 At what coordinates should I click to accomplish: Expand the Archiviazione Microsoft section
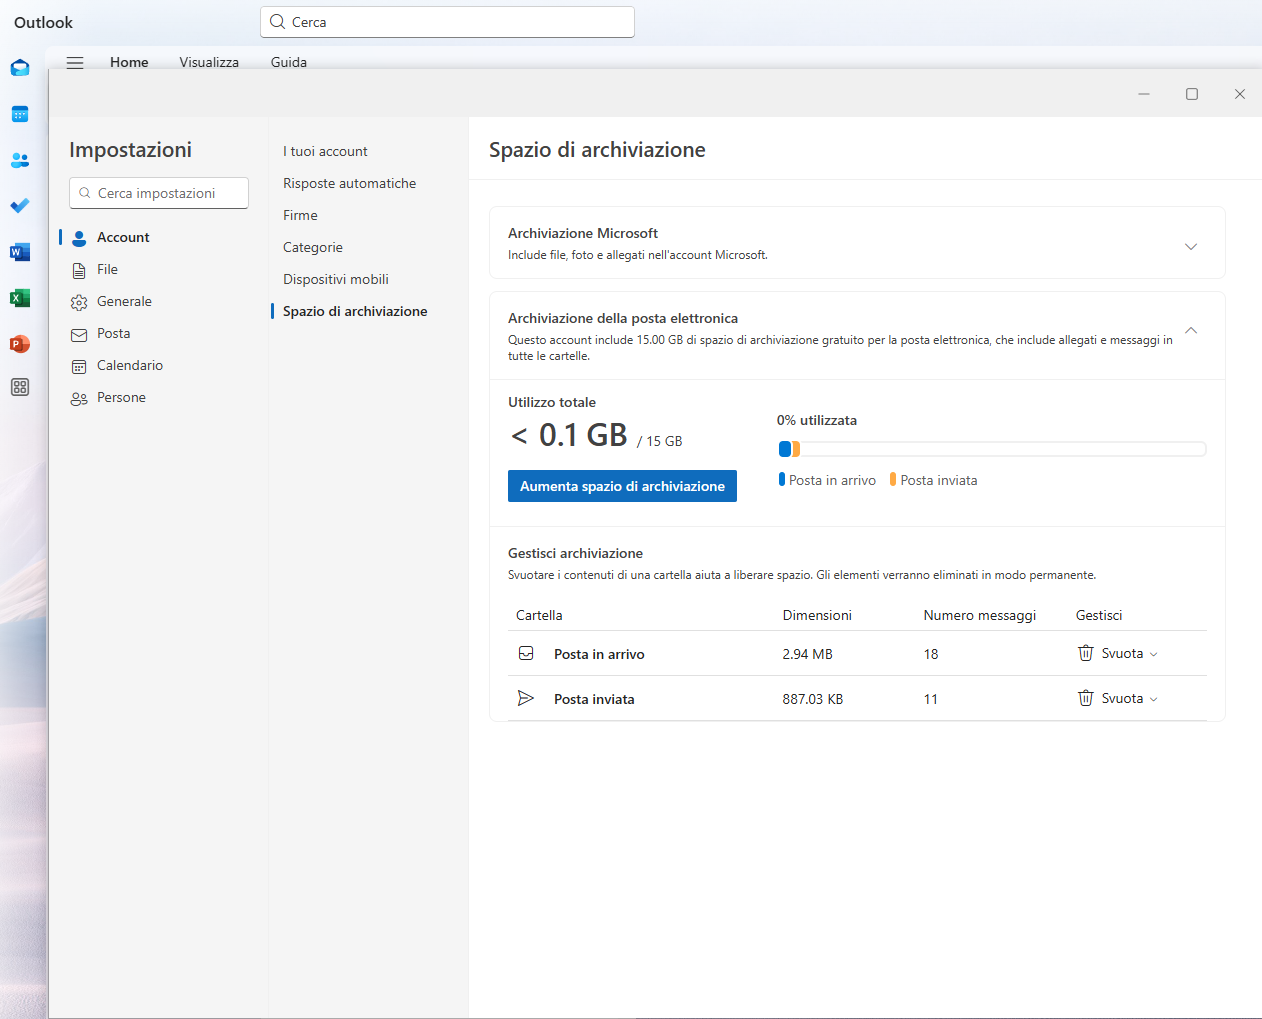tap(1190, 247)
